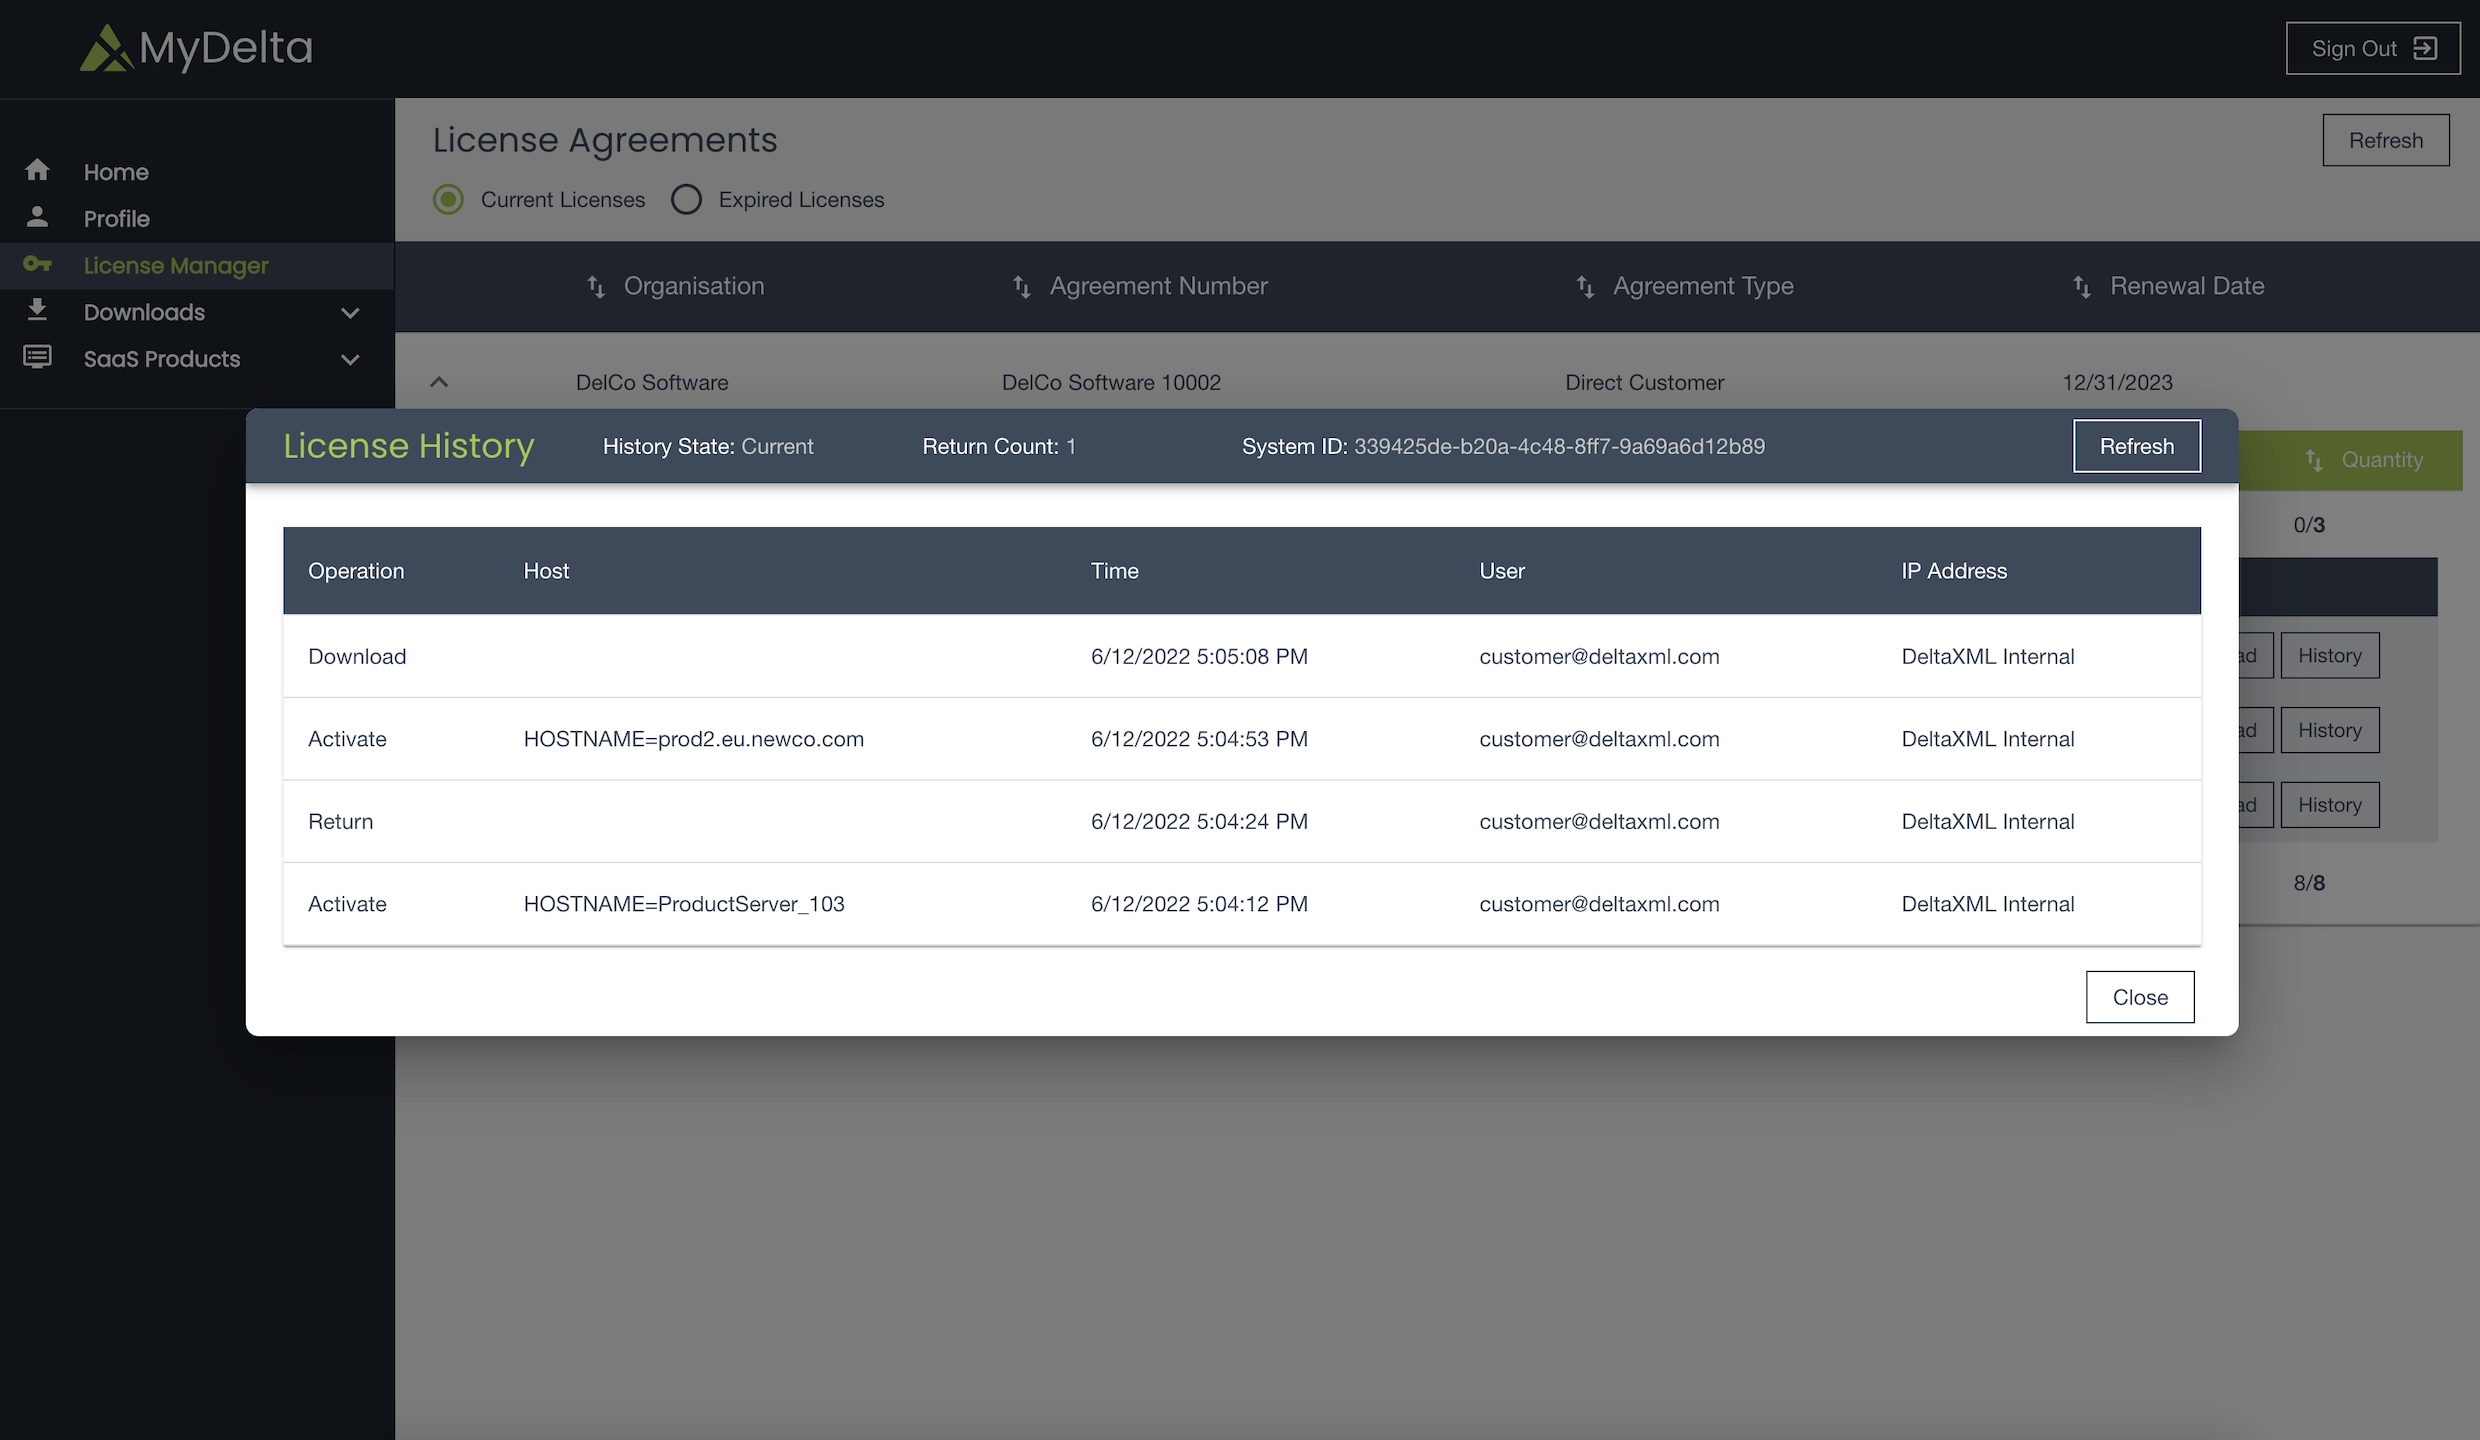The width and height of the screenshot is (2480, 1440).
Task: Click sort icon beside Renewal Date
Action: tap(2082, 287)
